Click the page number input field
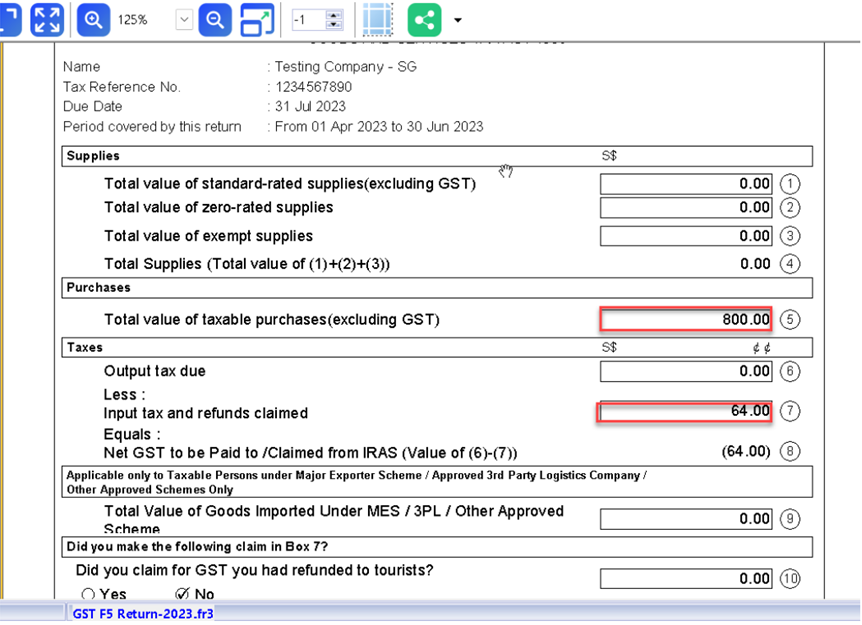 (x=309, y=20)
